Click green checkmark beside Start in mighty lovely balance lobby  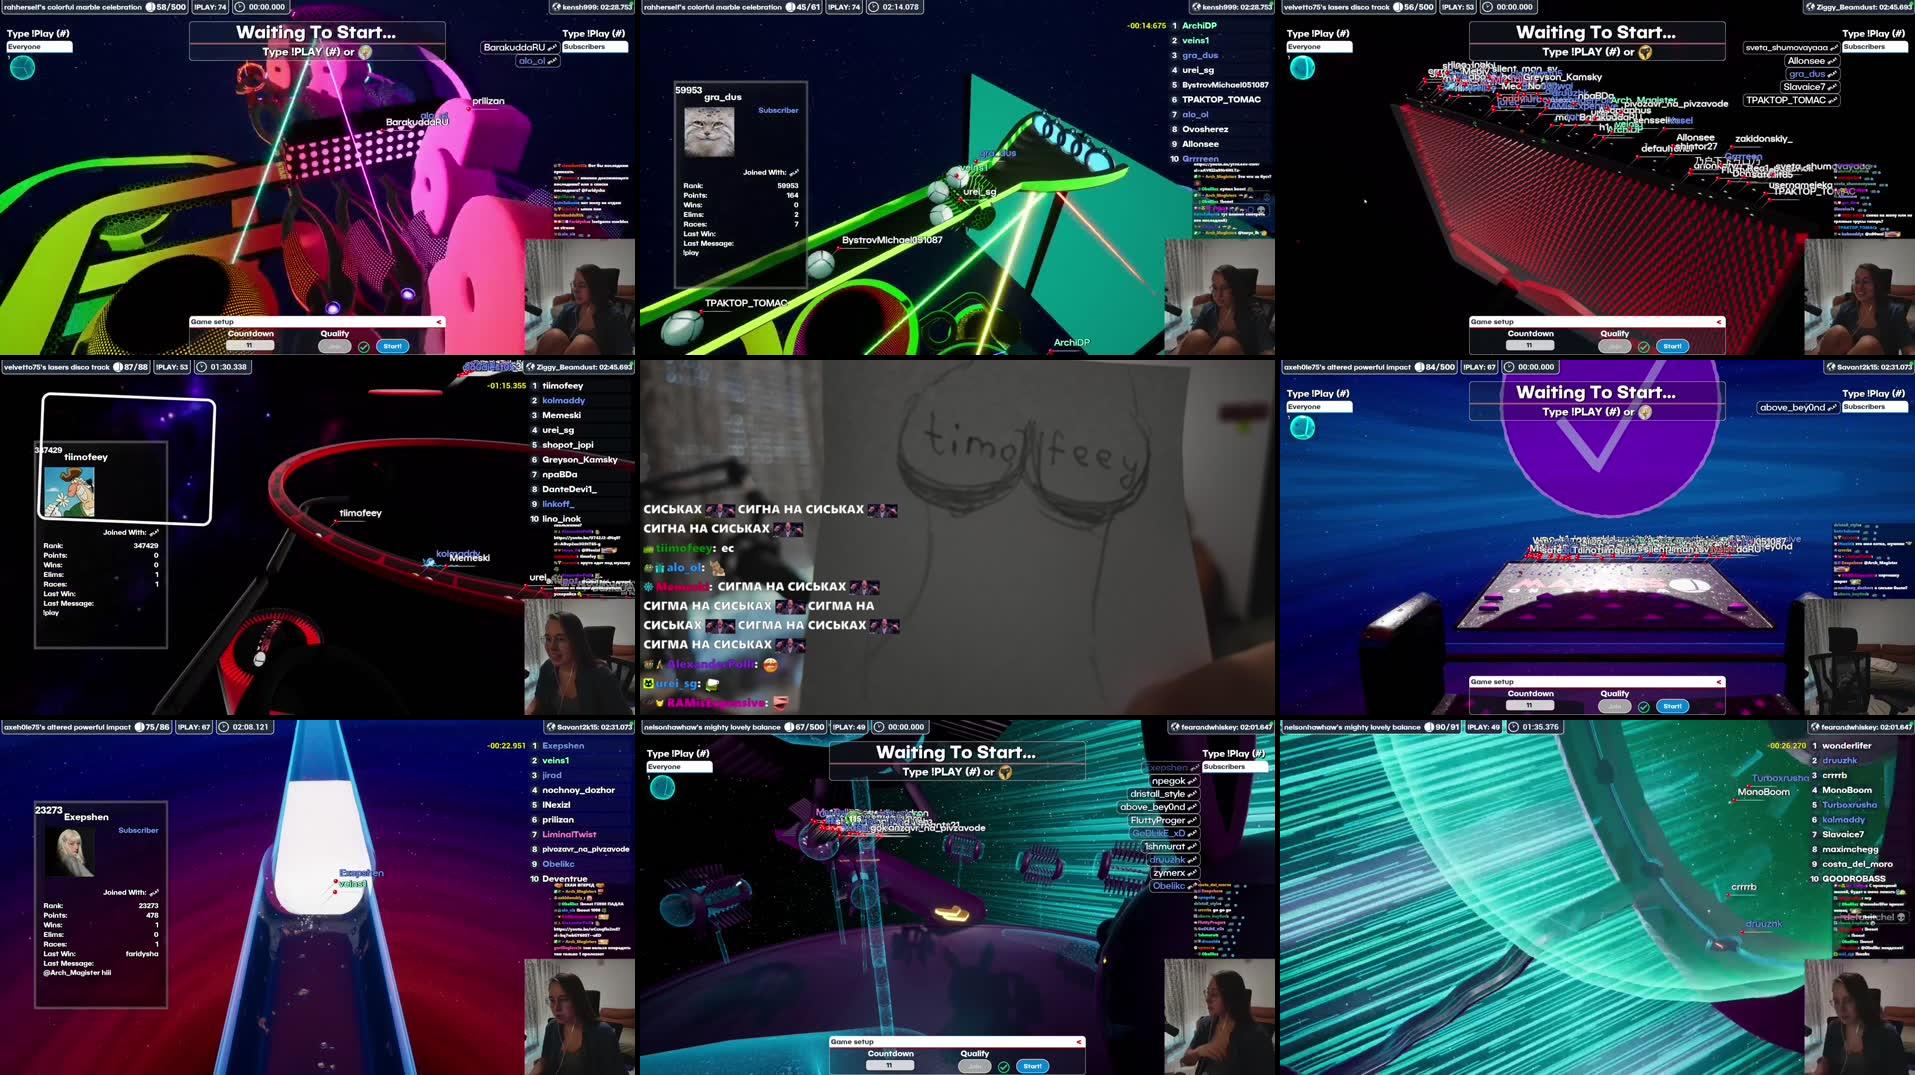click(1004, 1067)
